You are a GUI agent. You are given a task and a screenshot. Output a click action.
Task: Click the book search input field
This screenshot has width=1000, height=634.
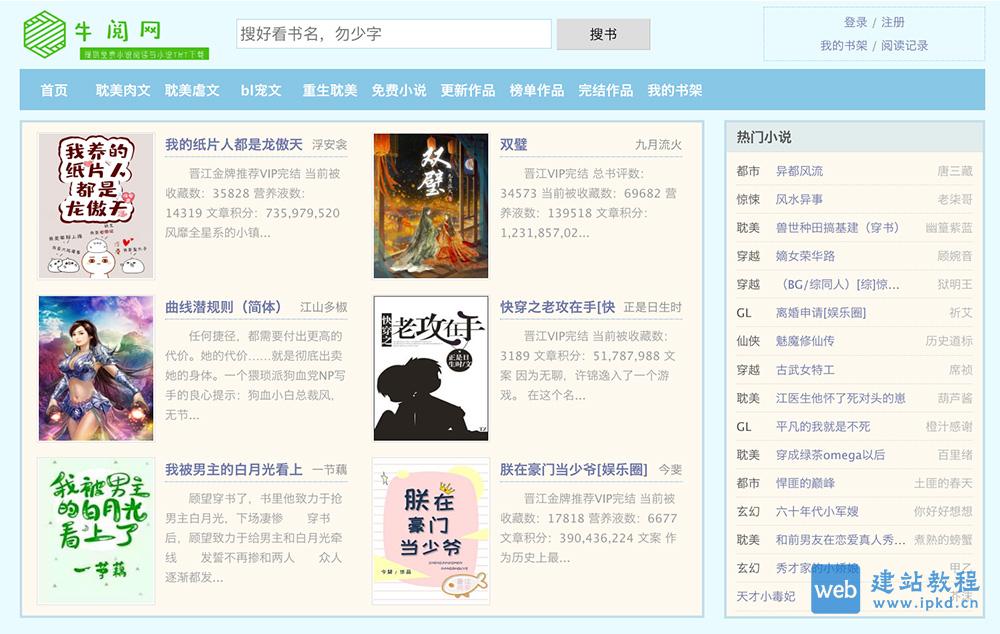point(395,34)
